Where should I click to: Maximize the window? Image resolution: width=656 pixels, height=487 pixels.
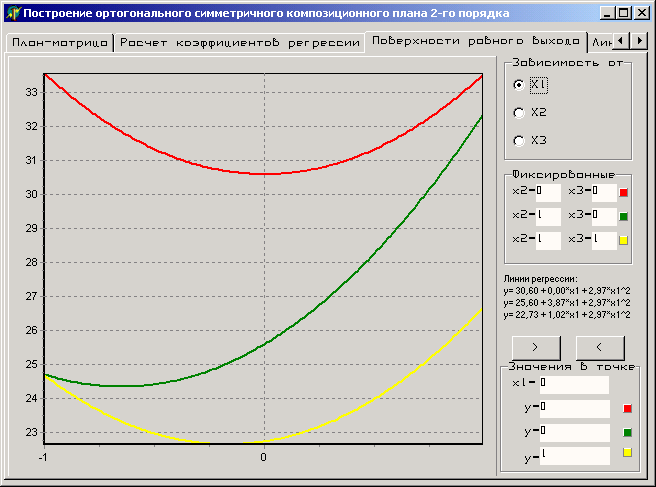tap(623, 13)
